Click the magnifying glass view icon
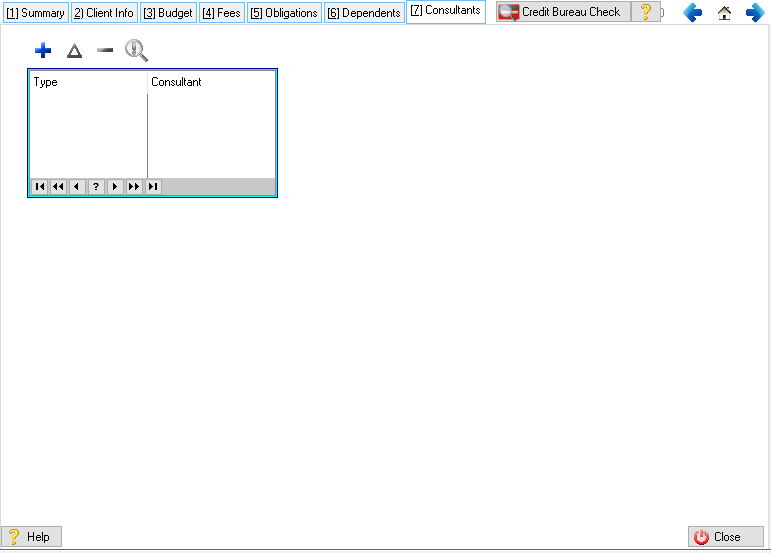Screen dimensions: 771x553 tap(136, 51)
